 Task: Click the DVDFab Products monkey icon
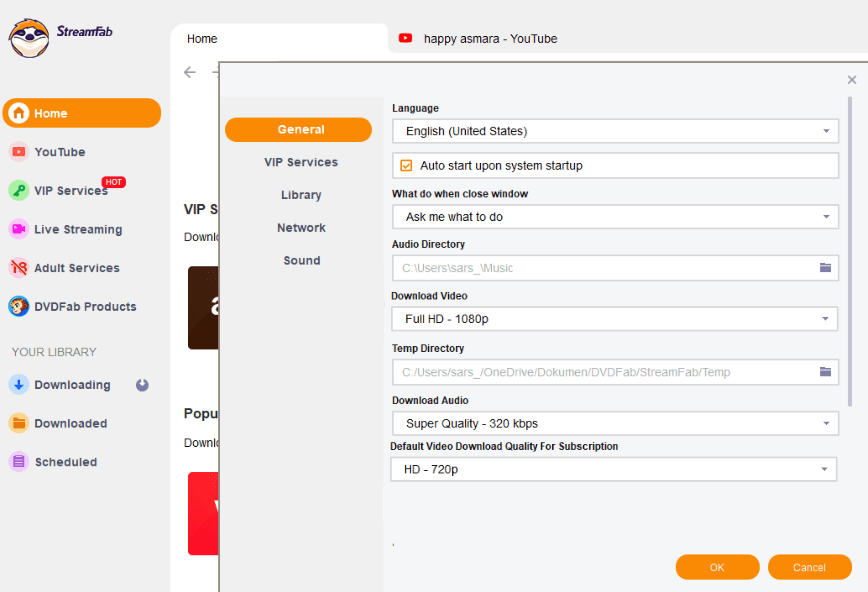point(19,306)
